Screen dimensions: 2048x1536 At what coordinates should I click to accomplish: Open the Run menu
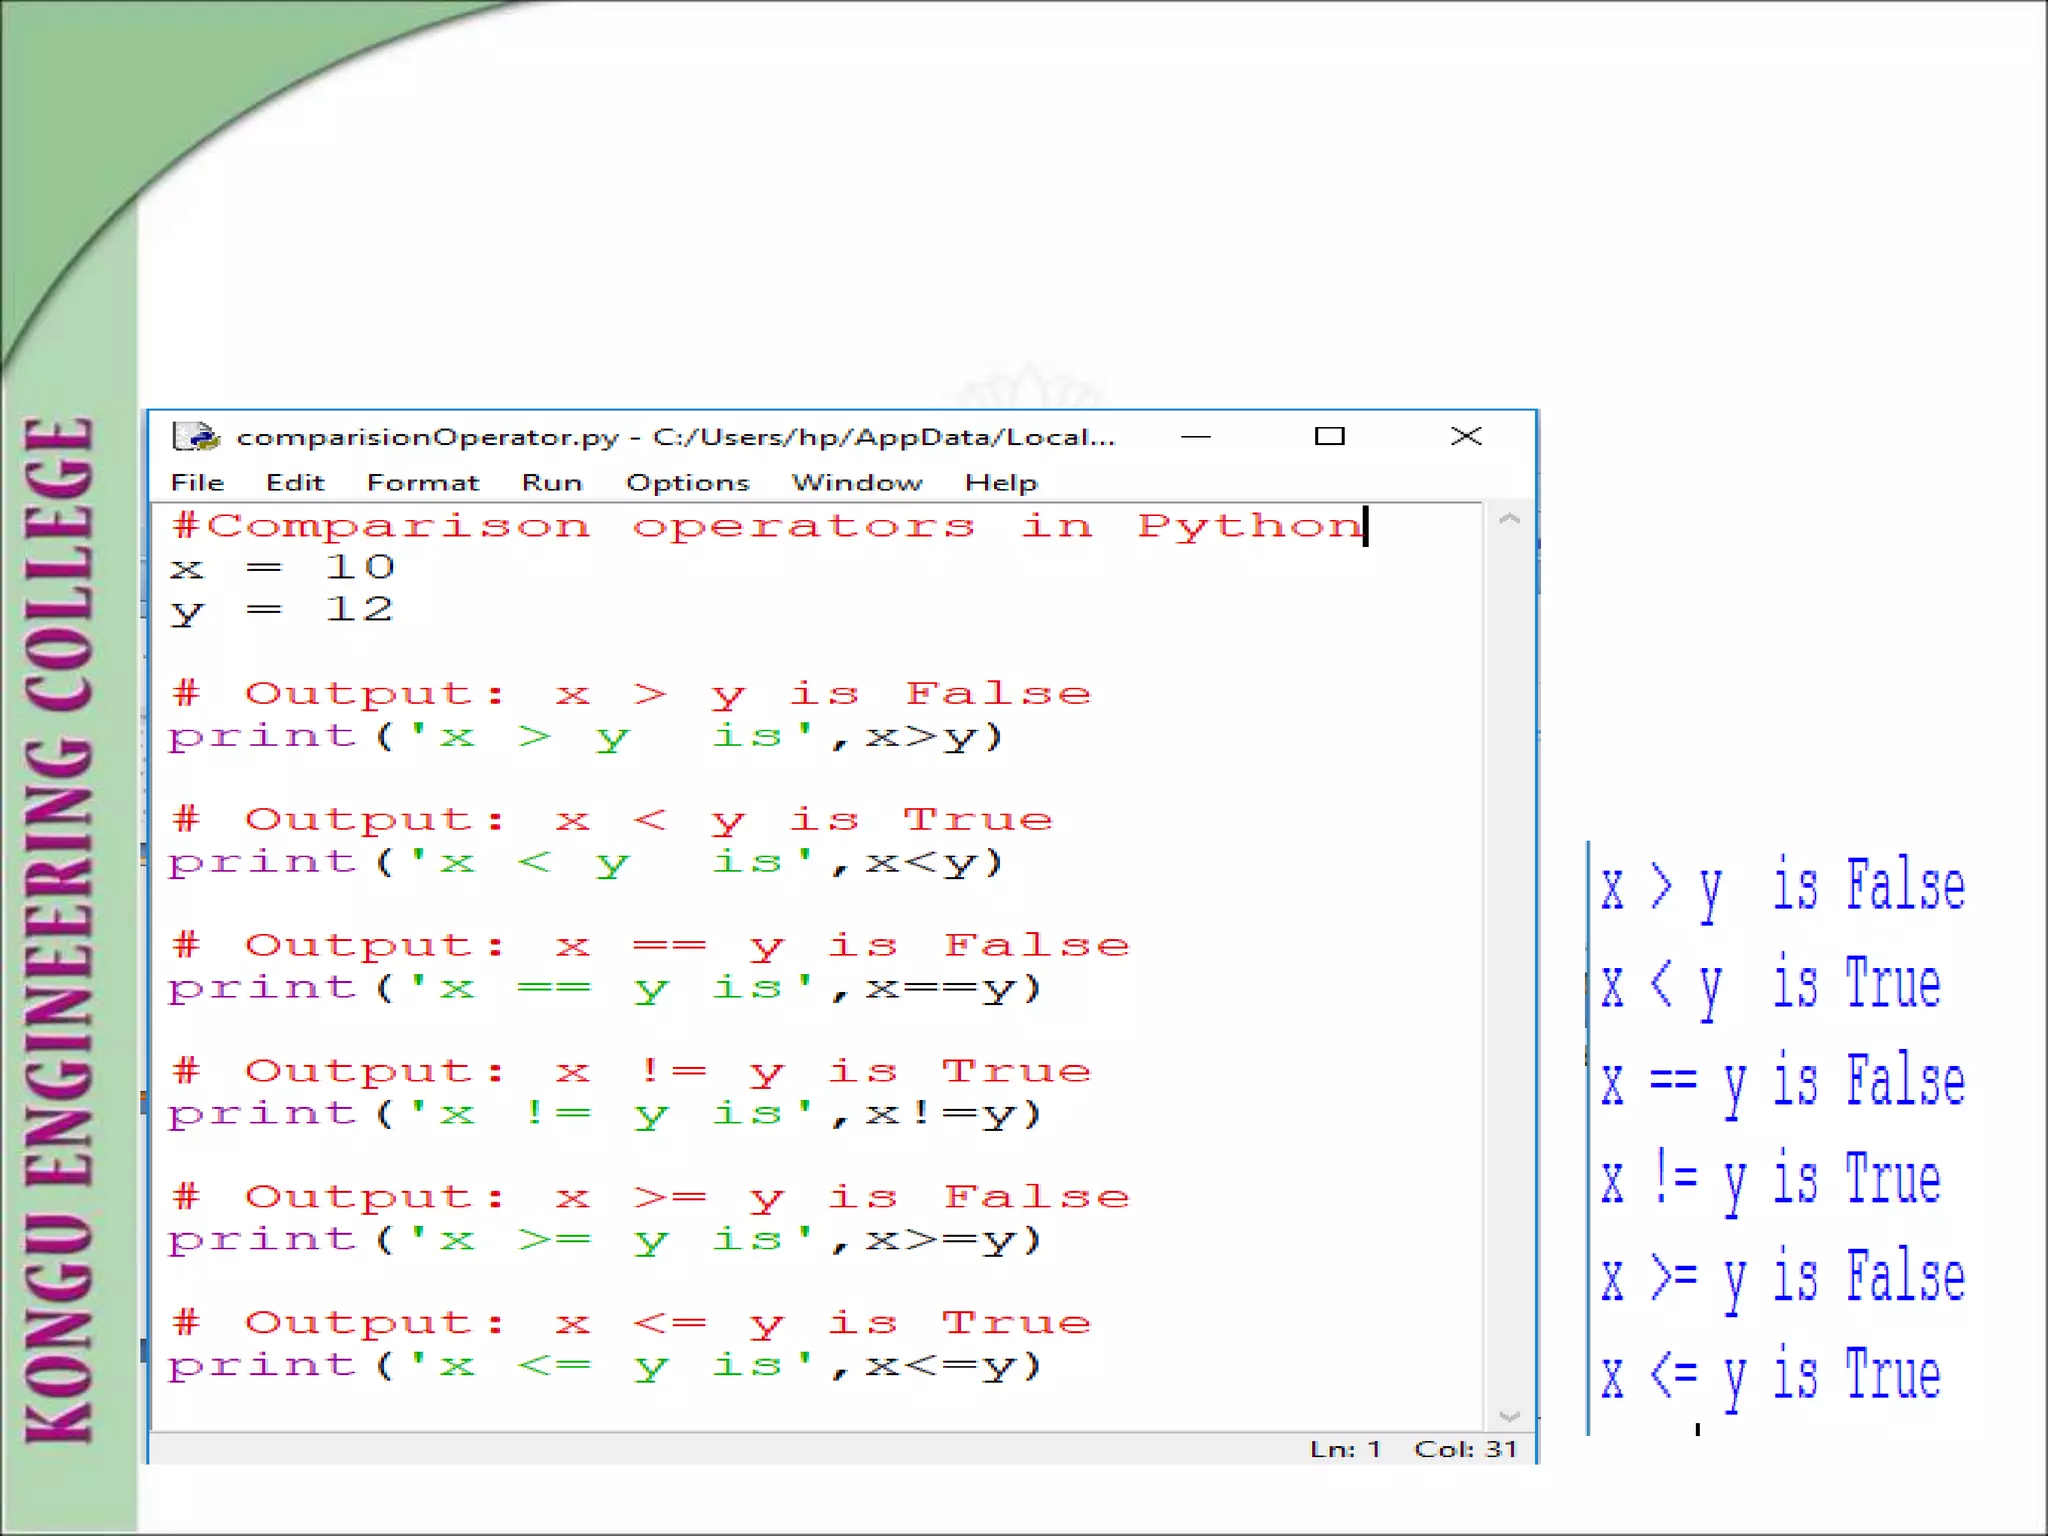tap(551, 483)
